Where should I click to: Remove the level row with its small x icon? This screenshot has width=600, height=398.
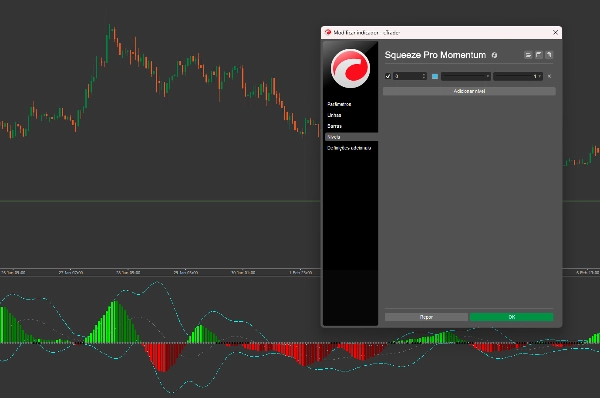coord(549,77)
